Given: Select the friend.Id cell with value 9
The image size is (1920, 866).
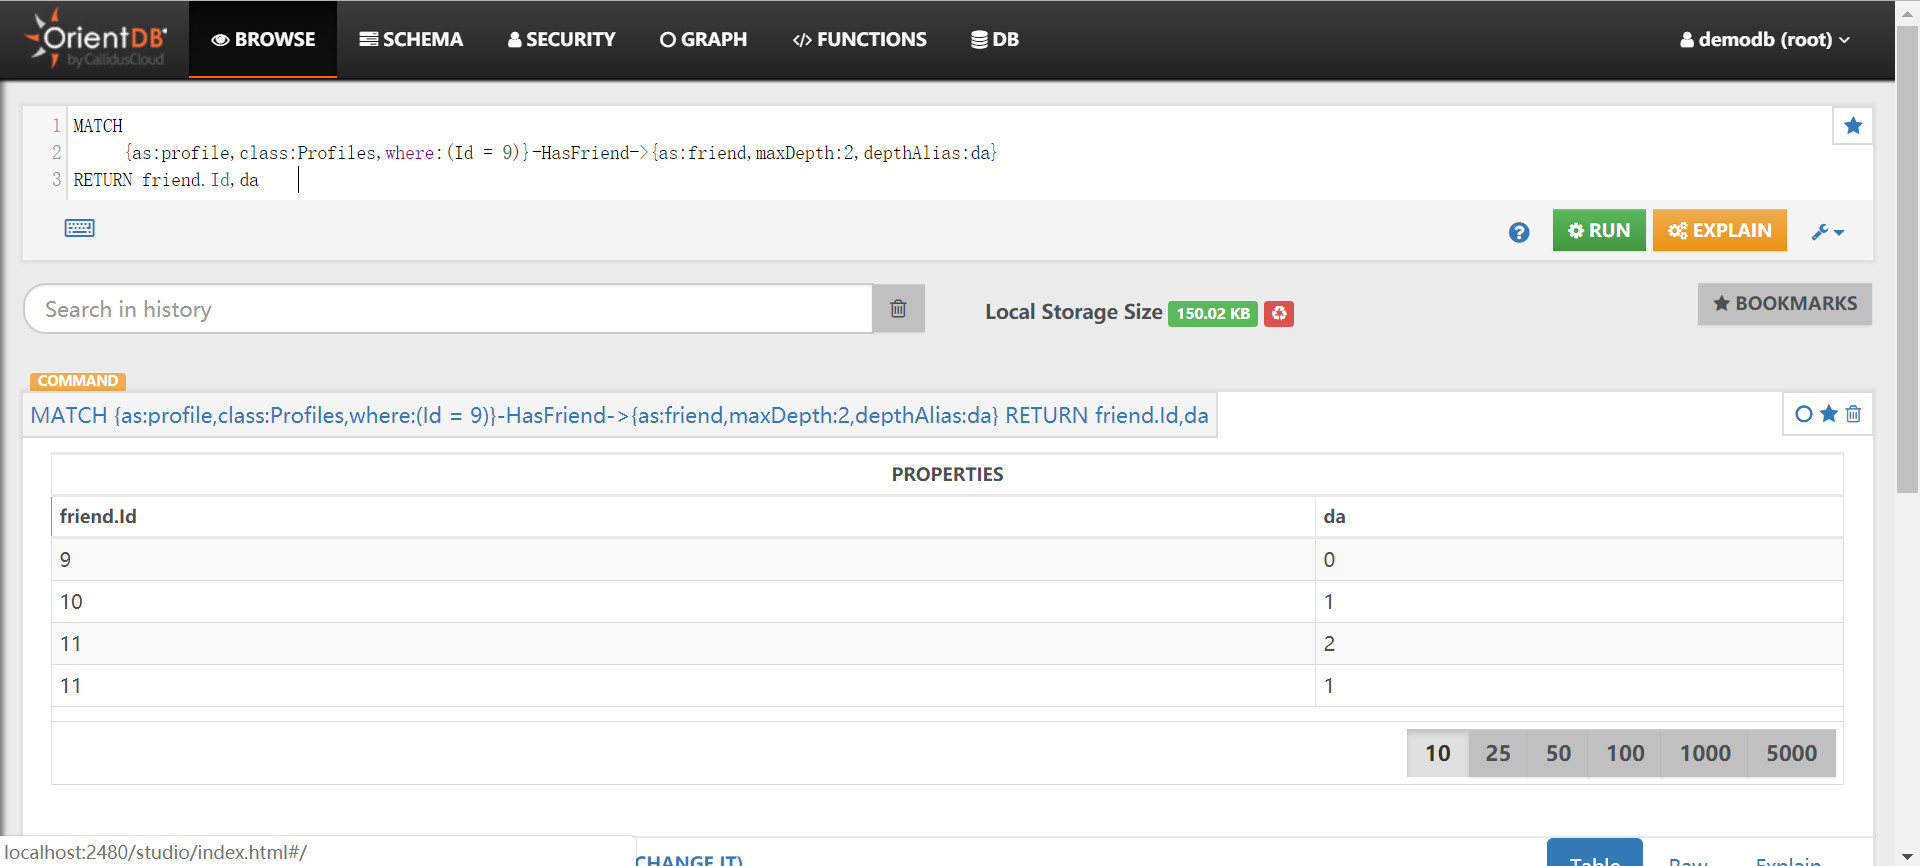Looking at the screenshot, I should (683, 560).
